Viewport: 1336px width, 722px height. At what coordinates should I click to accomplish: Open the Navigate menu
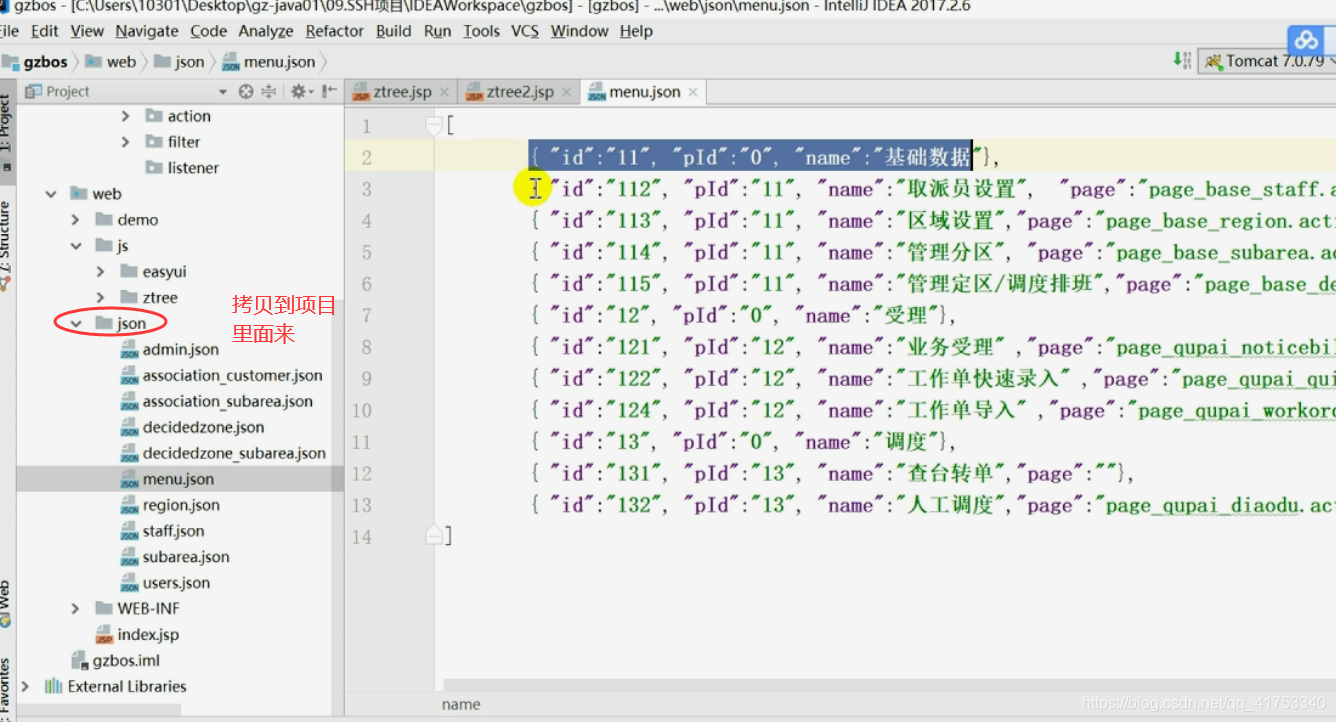[x=147, y=31]
